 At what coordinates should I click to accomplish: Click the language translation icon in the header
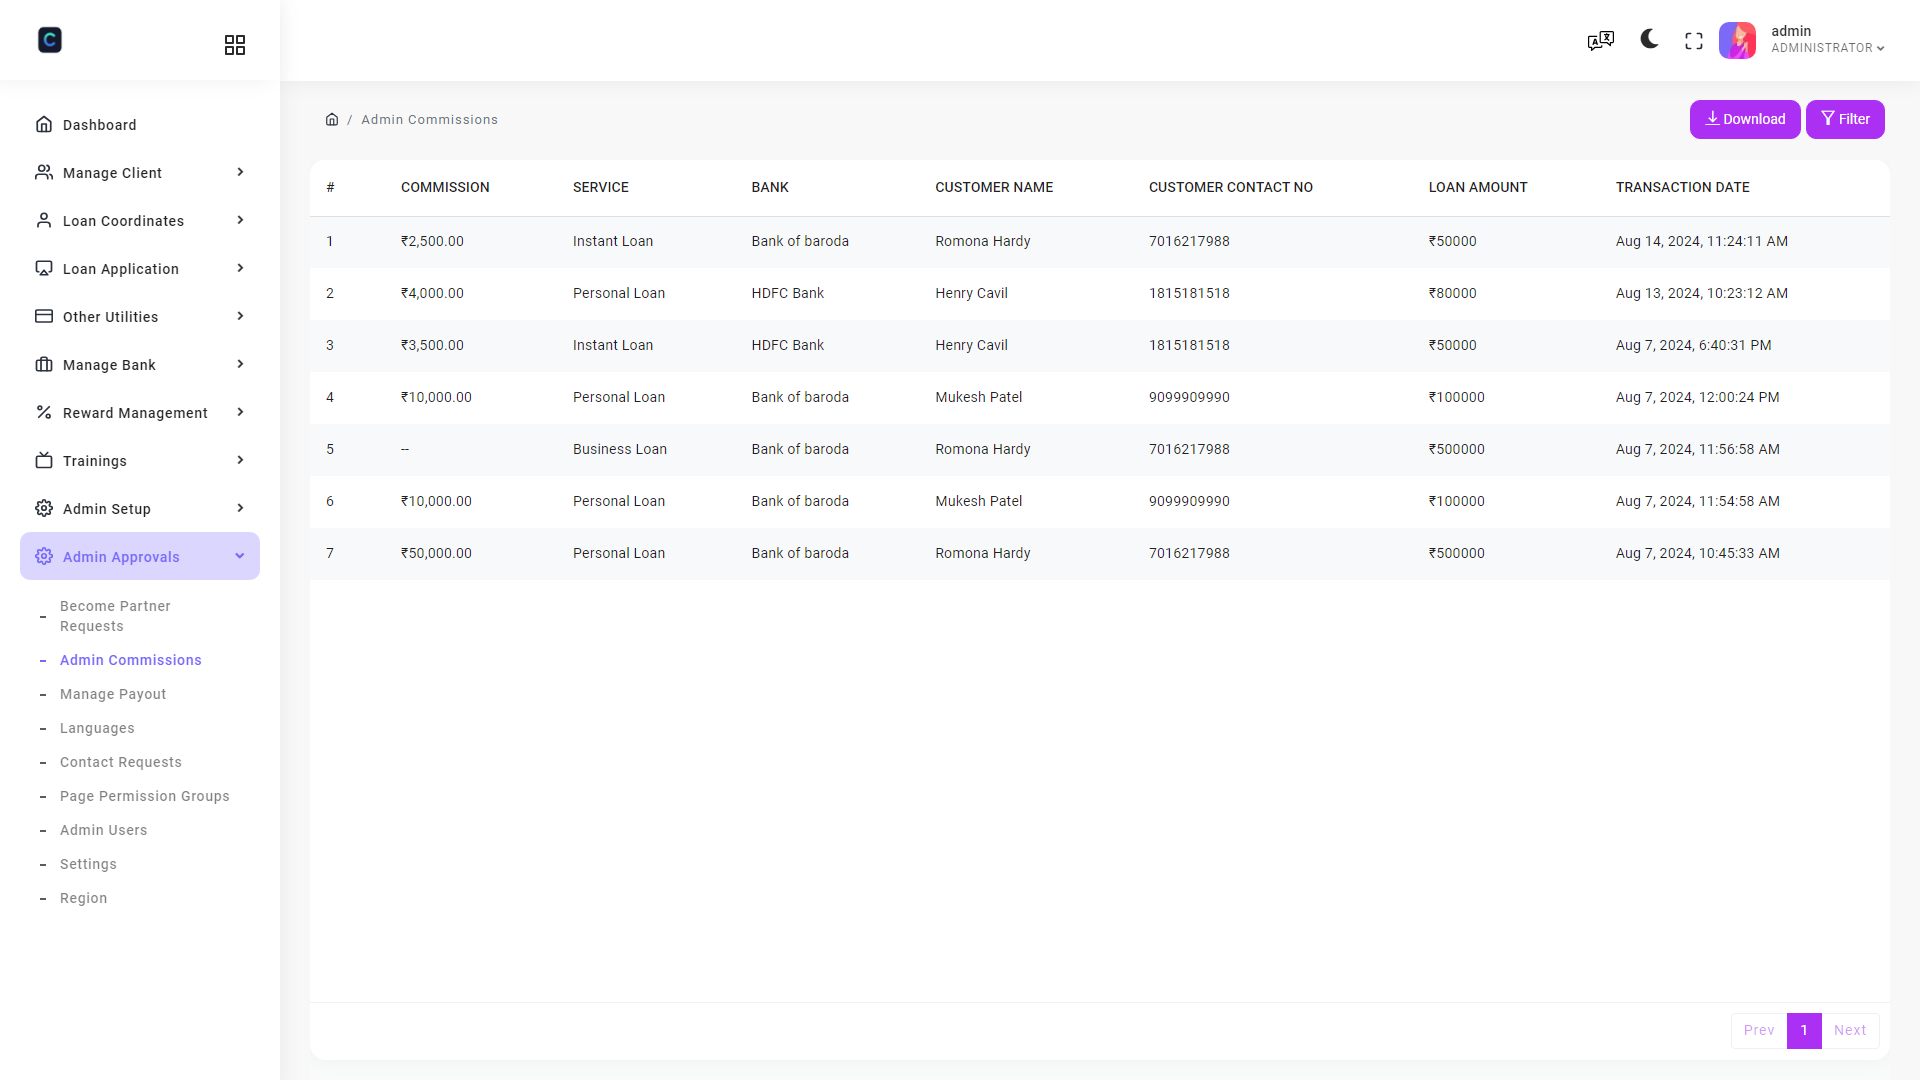(1600, 40)
